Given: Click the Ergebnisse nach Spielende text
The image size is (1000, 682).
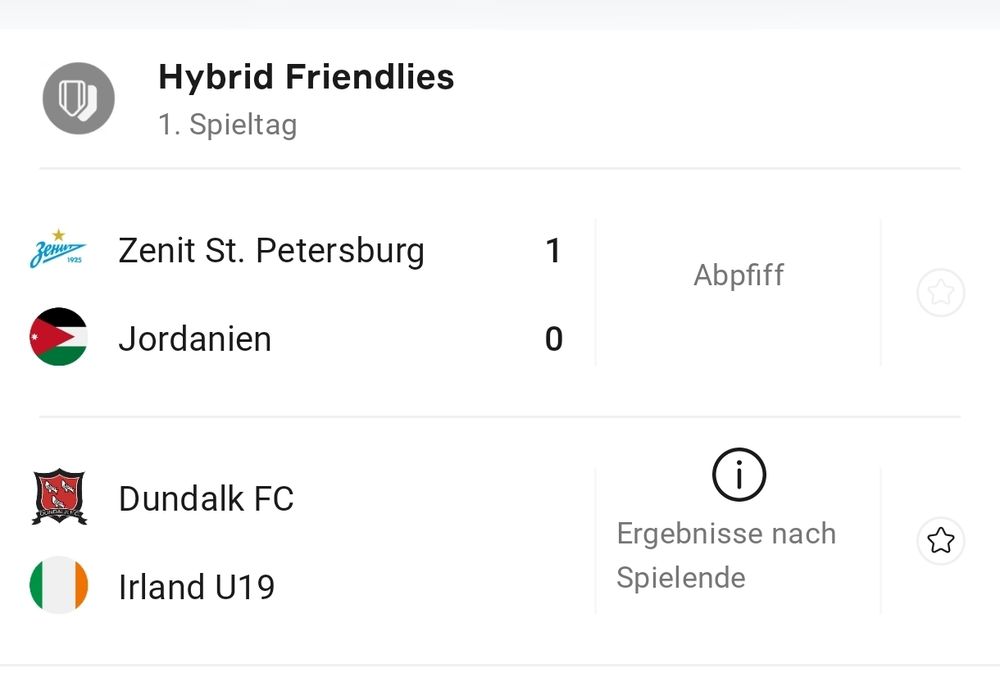Looking at the screenshot, I should coord(725,555).
